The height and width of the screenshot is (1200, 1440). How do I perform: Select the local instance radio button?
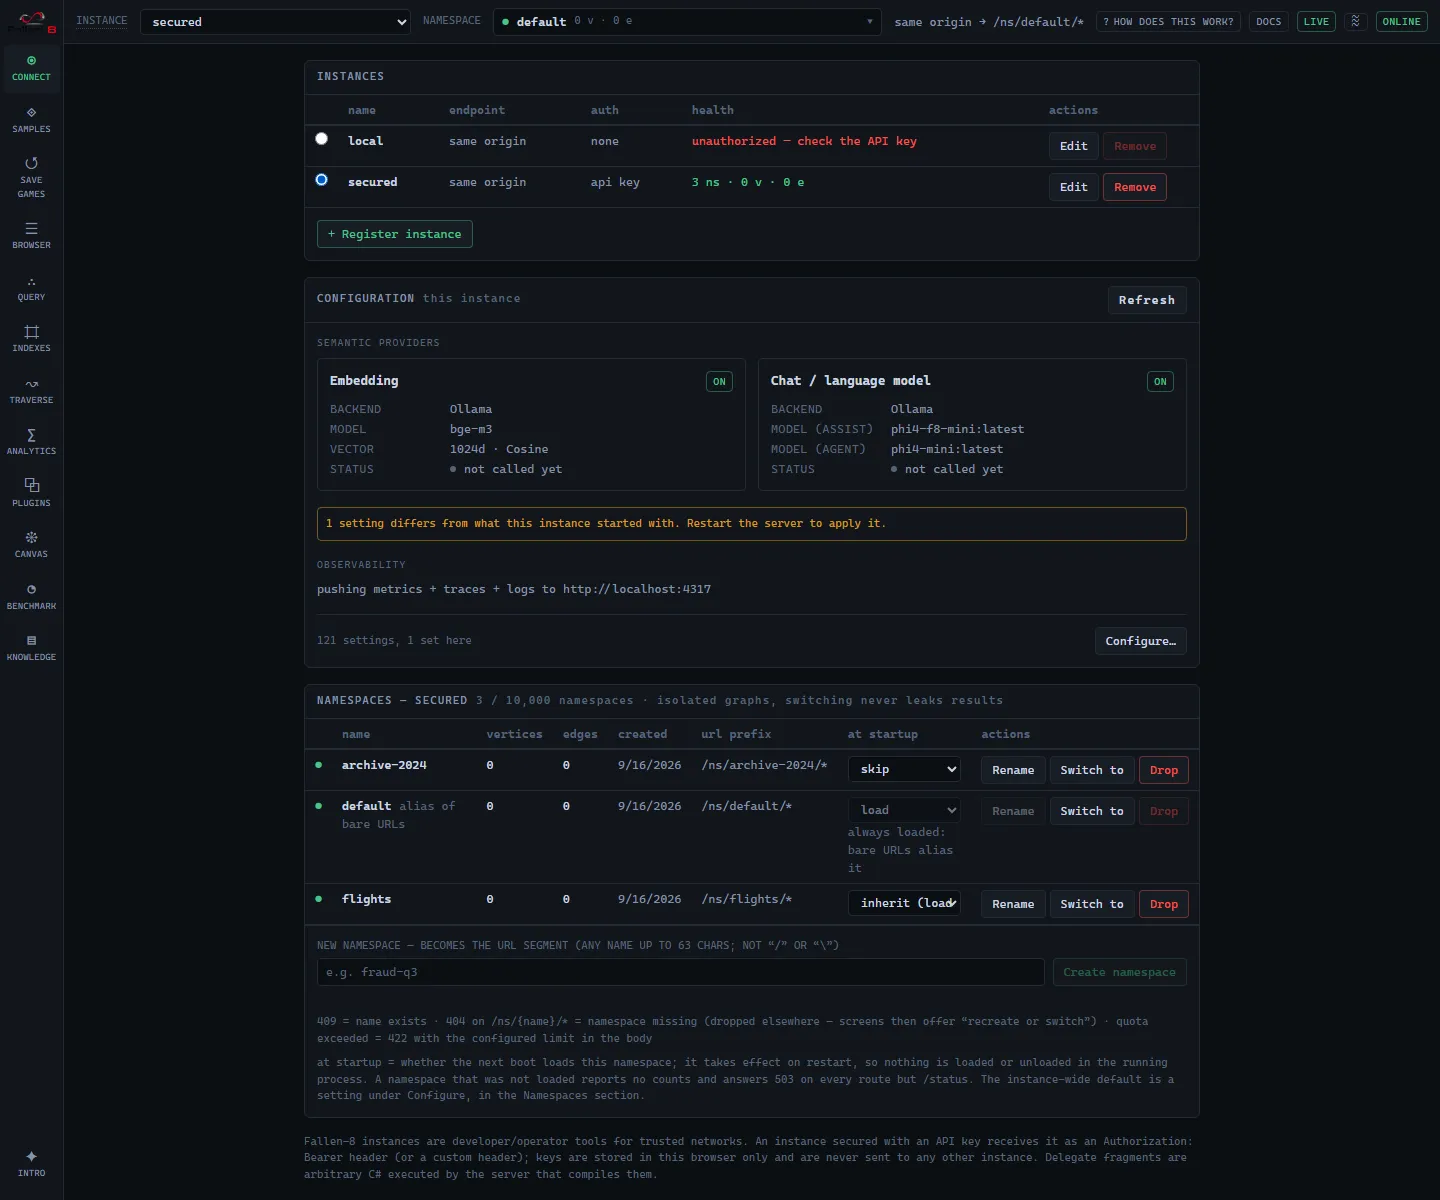pyautogui.click(x=321, y=139)
